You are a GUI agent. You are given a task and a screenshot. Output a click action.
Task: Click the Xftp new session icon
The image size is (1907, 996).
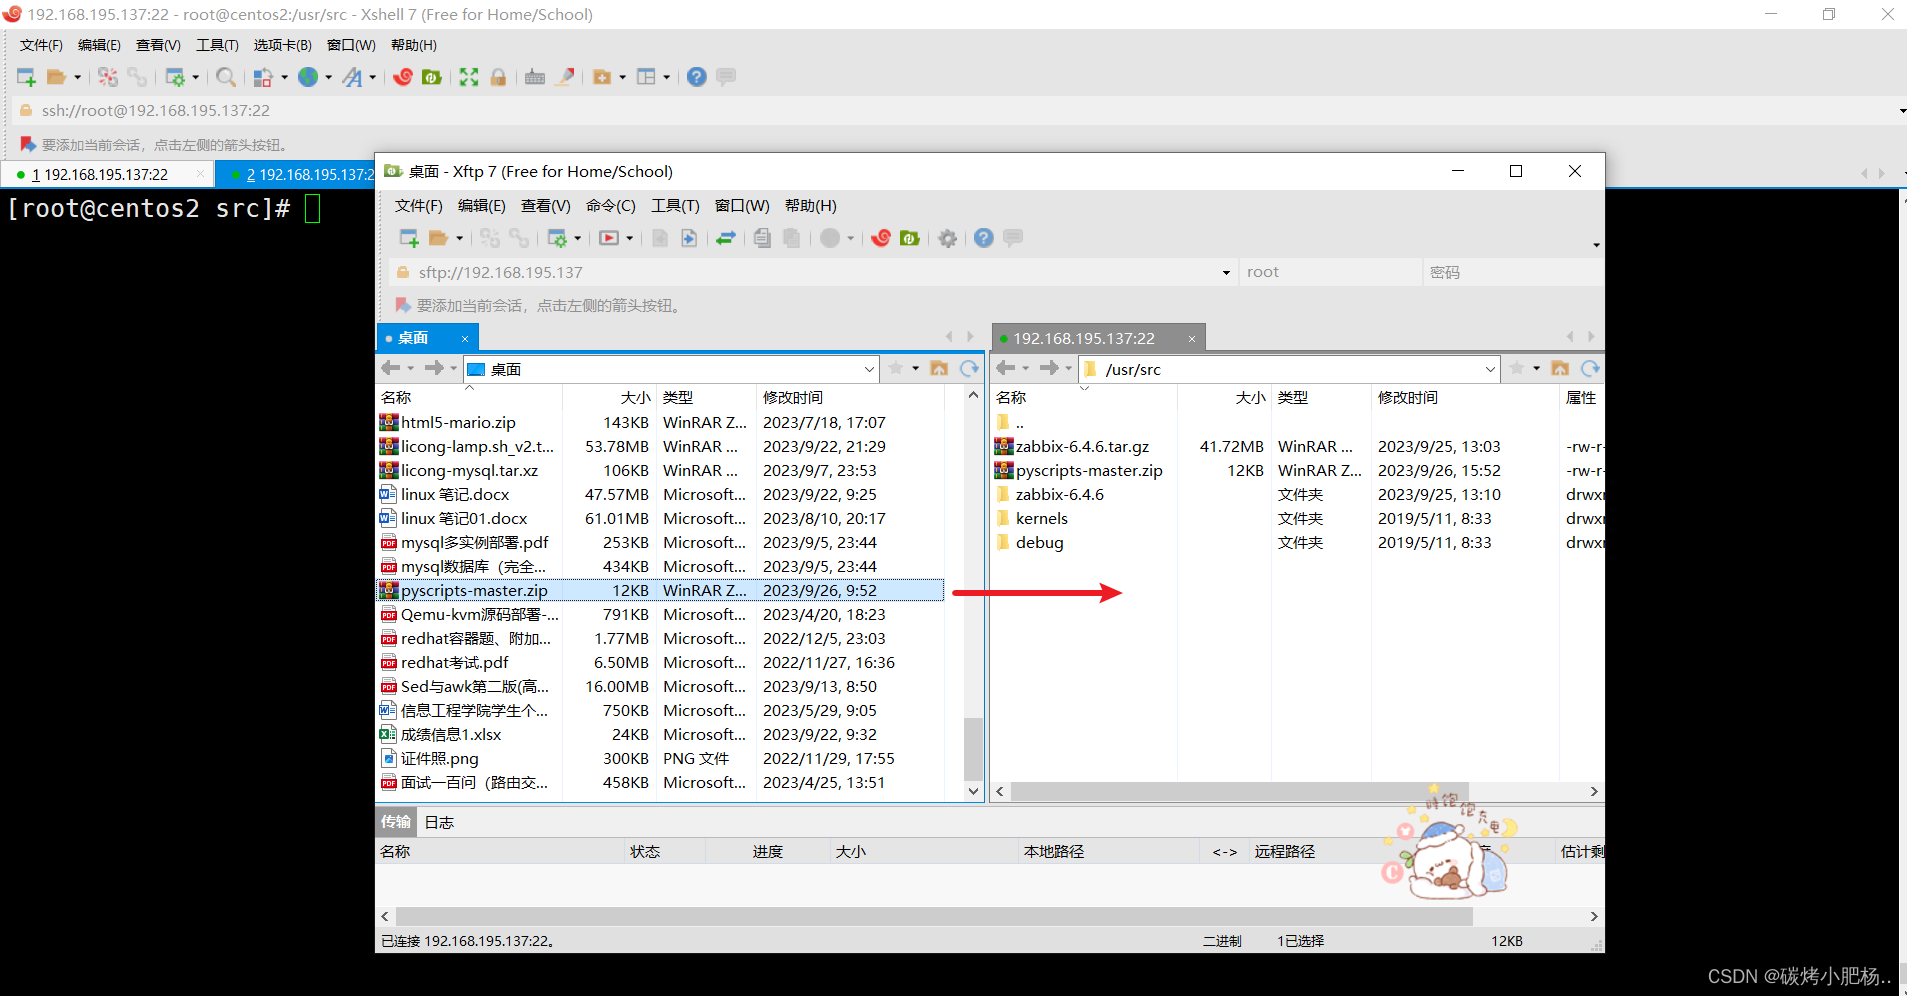click(409, 238)
